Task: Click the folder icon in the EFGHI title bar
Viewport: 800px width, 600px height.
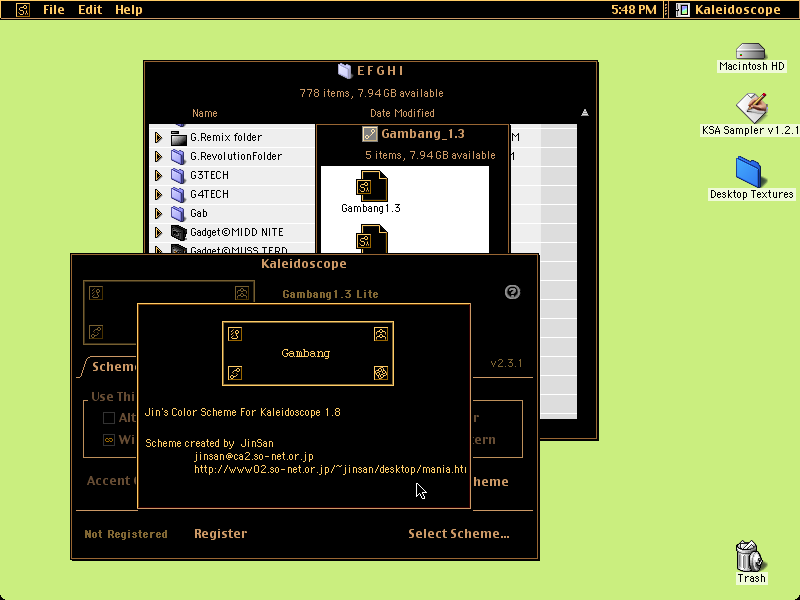Action: (345, 71)
